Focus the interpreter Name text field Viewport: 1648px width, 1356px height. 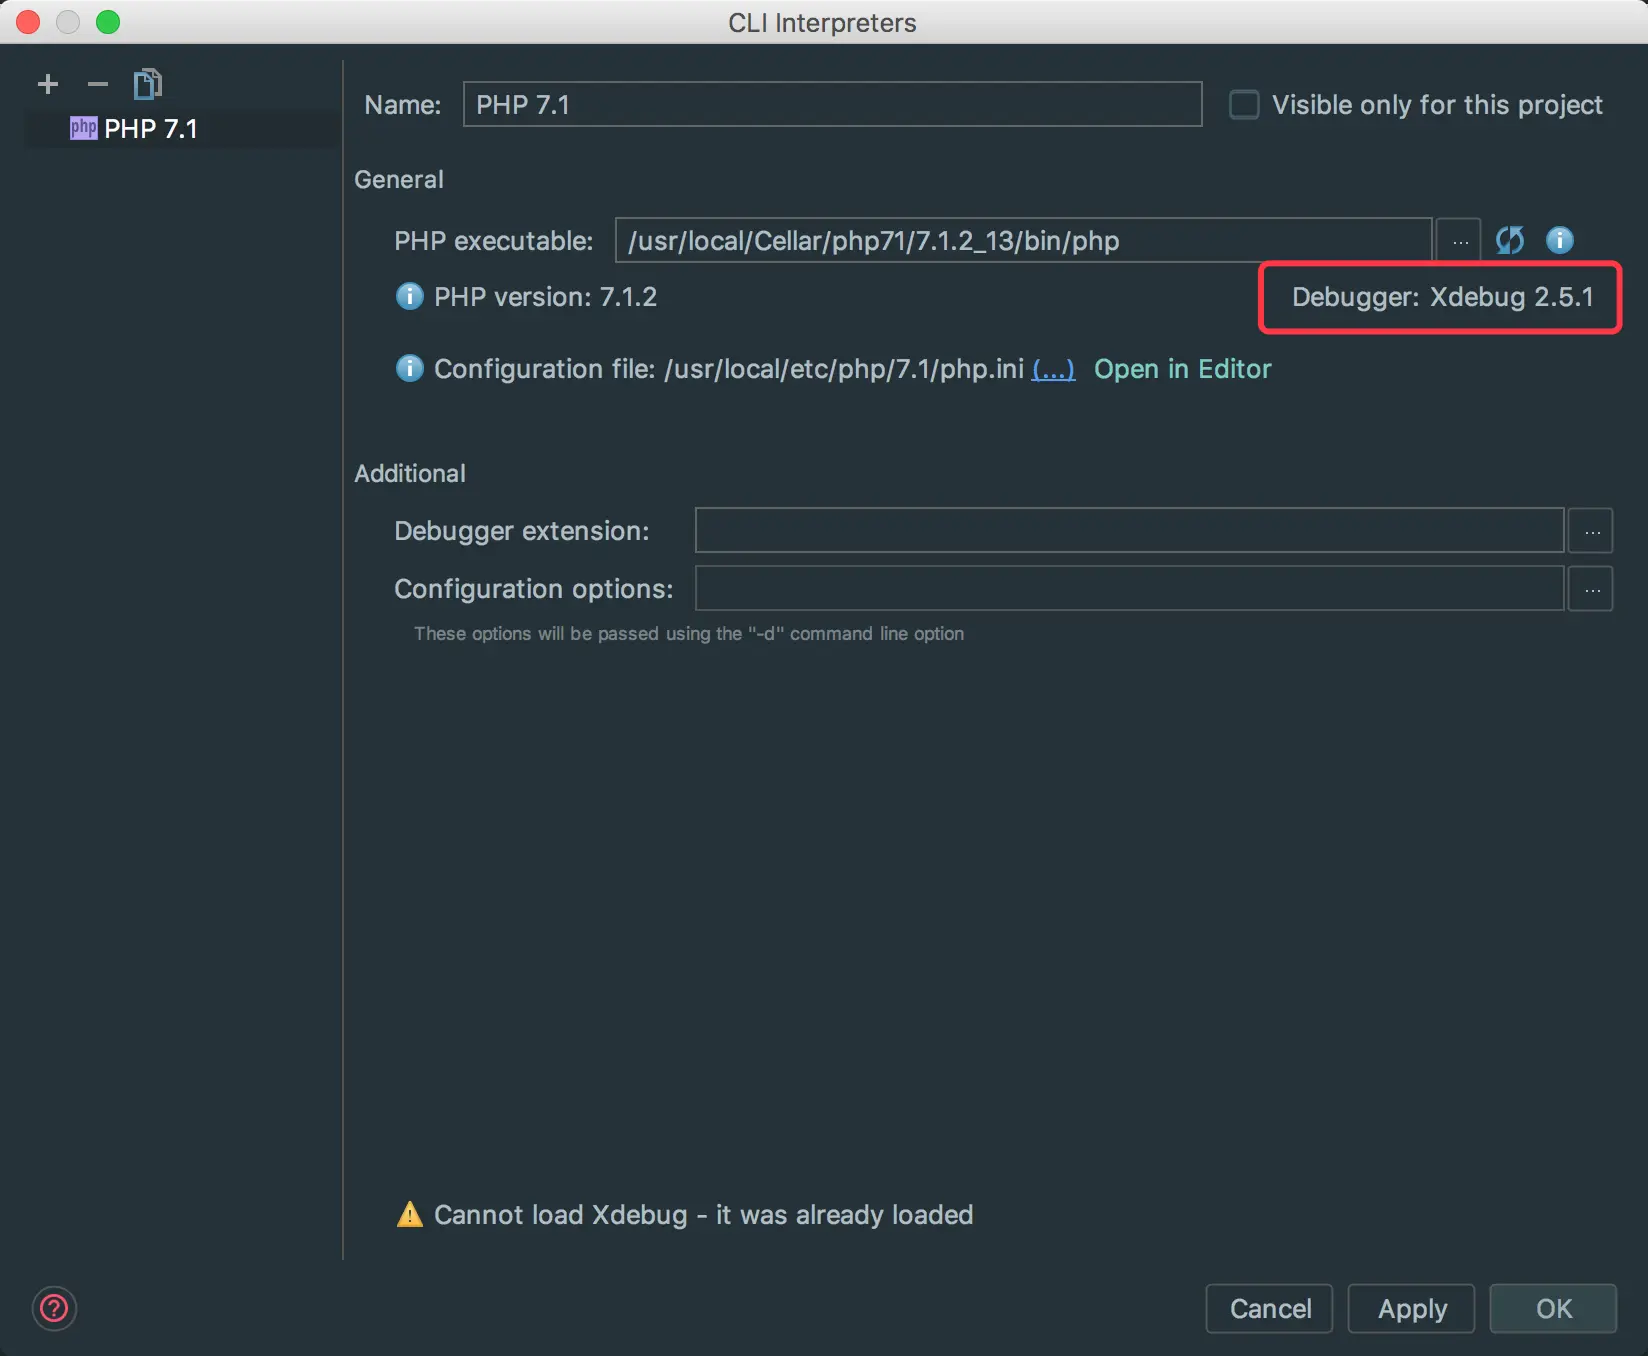pyautogui.click(x=832, y=105)
